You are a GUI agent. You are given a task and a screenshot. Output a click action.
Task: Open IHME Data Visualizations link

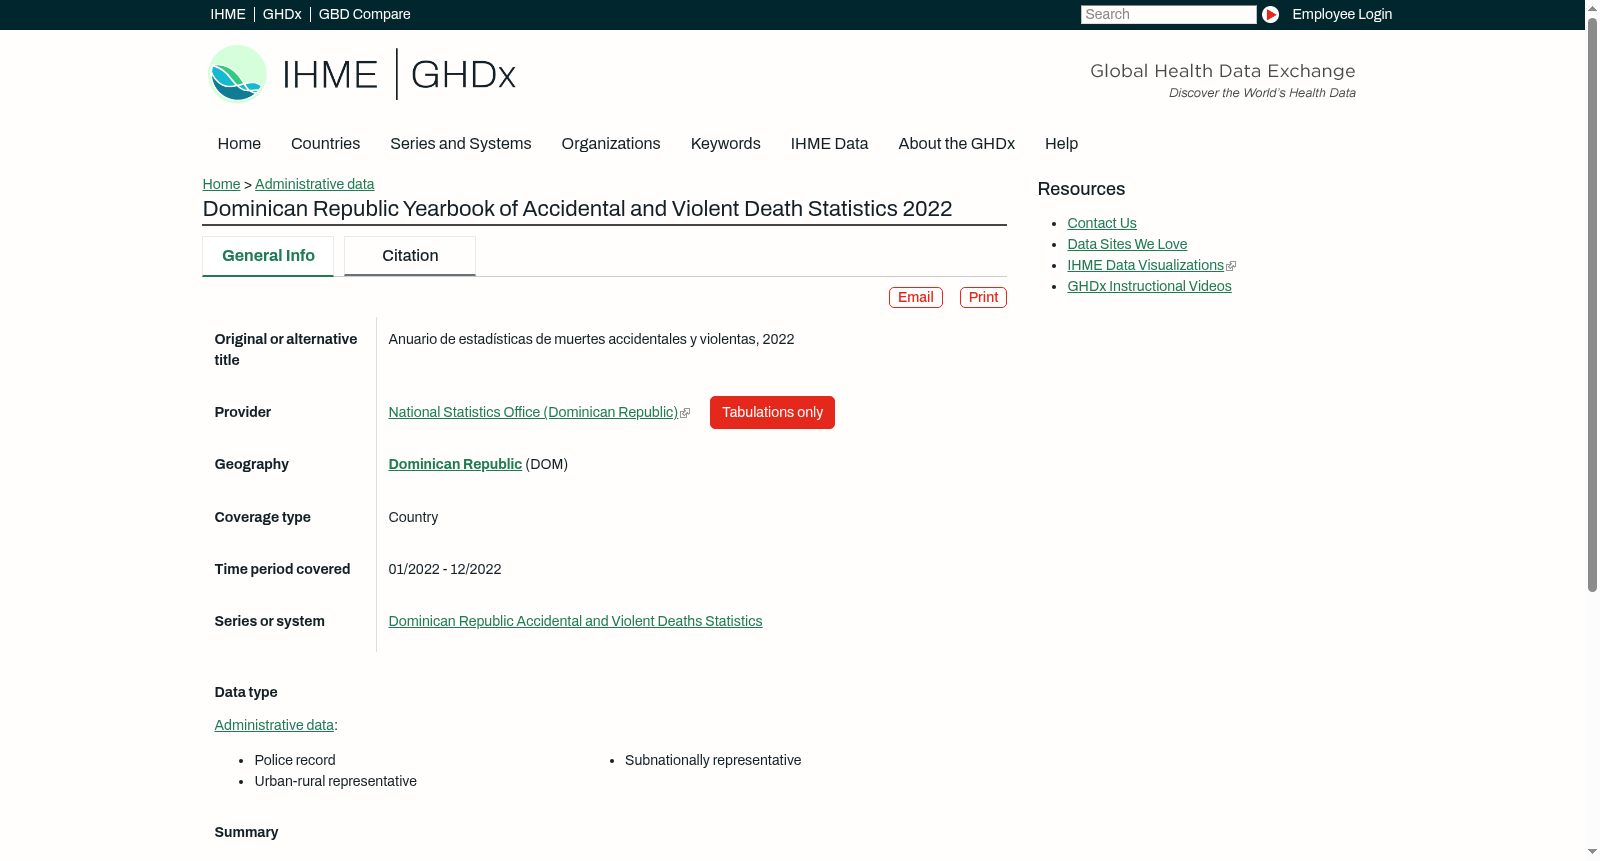[x=1145, y=265]
